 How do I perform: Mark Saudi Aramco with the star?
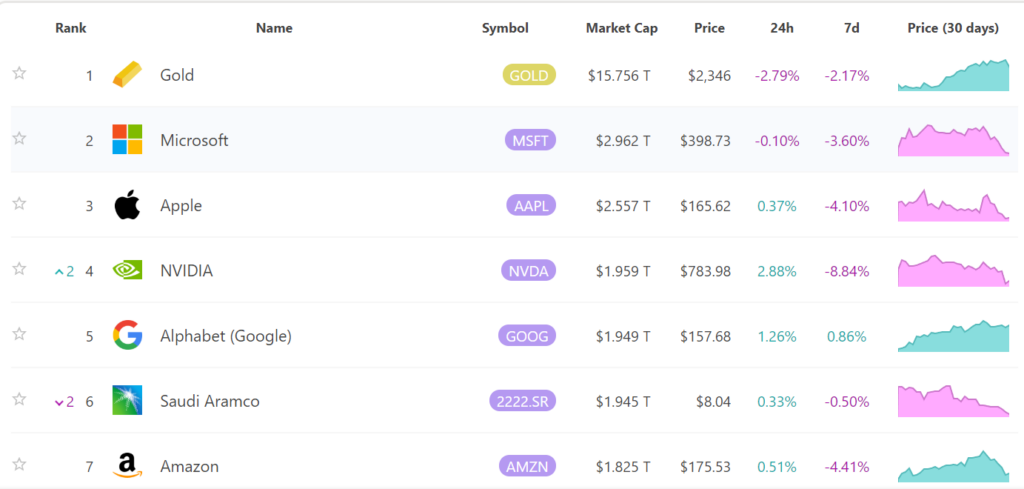point(20,399)
